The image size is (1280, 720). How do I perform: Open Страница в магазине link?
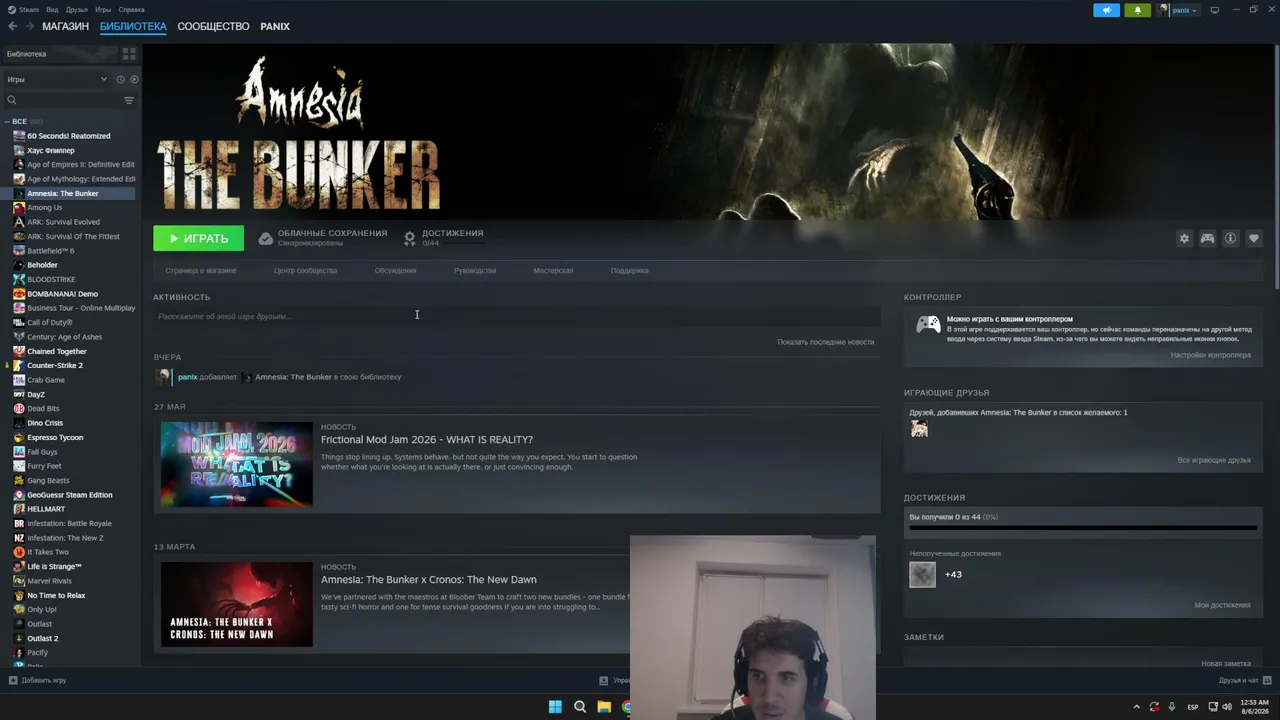(x=201, y=270)
